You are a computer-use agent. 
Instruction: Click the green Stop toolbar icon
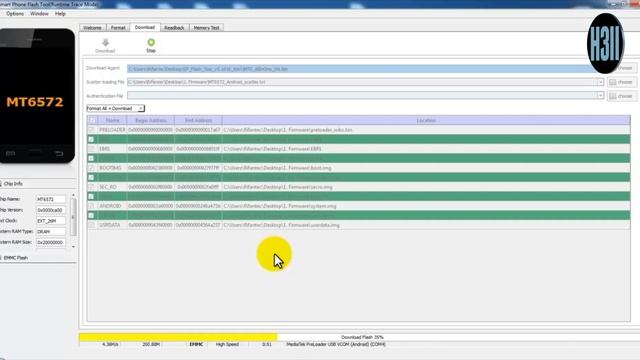(151, 42)
